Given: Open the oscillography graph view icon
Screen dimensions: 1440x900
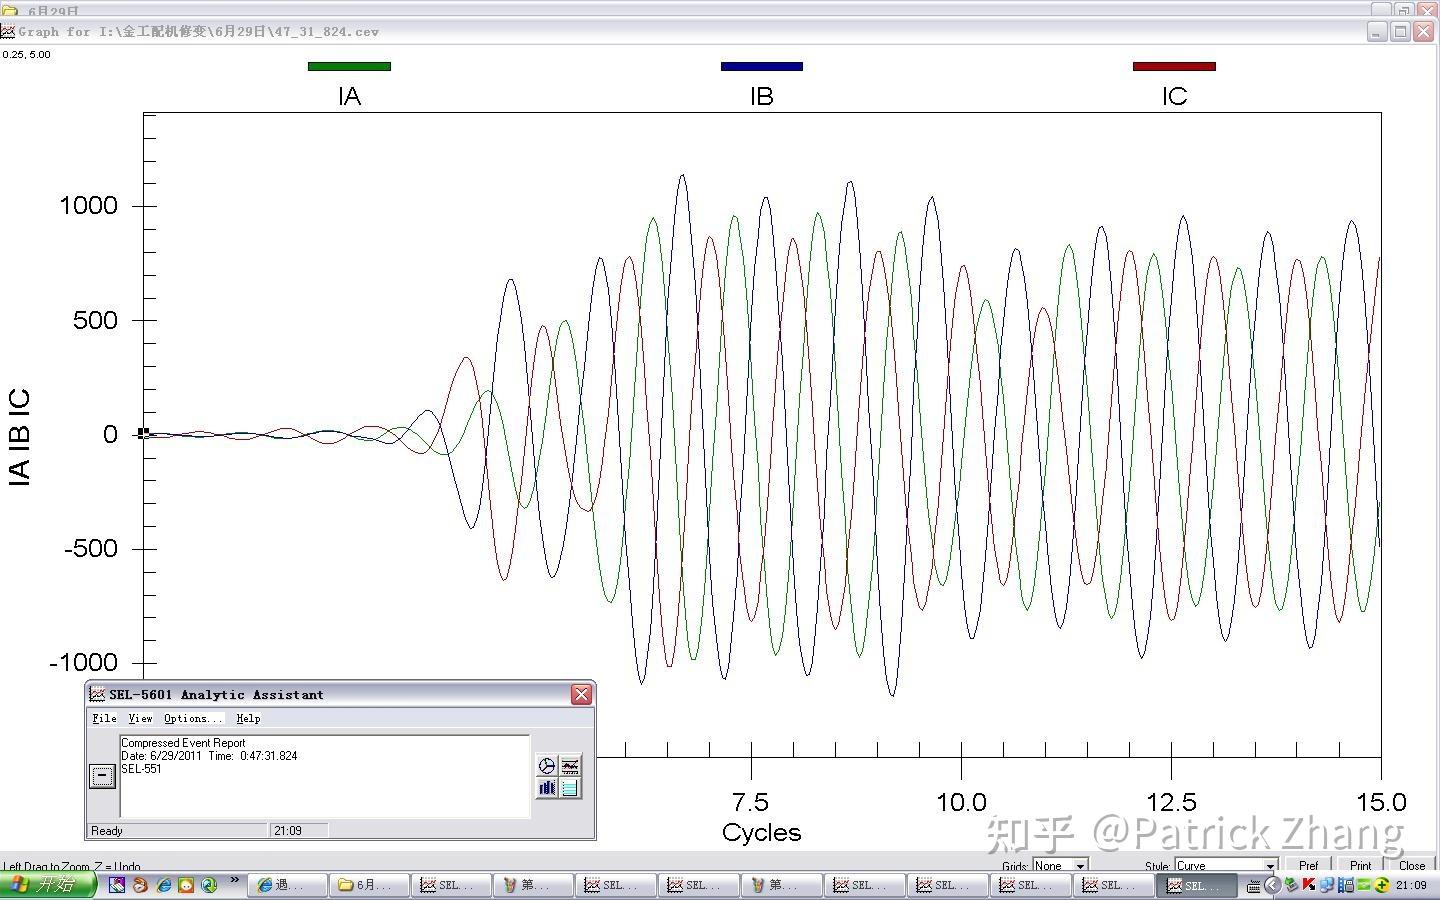Looking at the screenshot, I should pos(570,766).
